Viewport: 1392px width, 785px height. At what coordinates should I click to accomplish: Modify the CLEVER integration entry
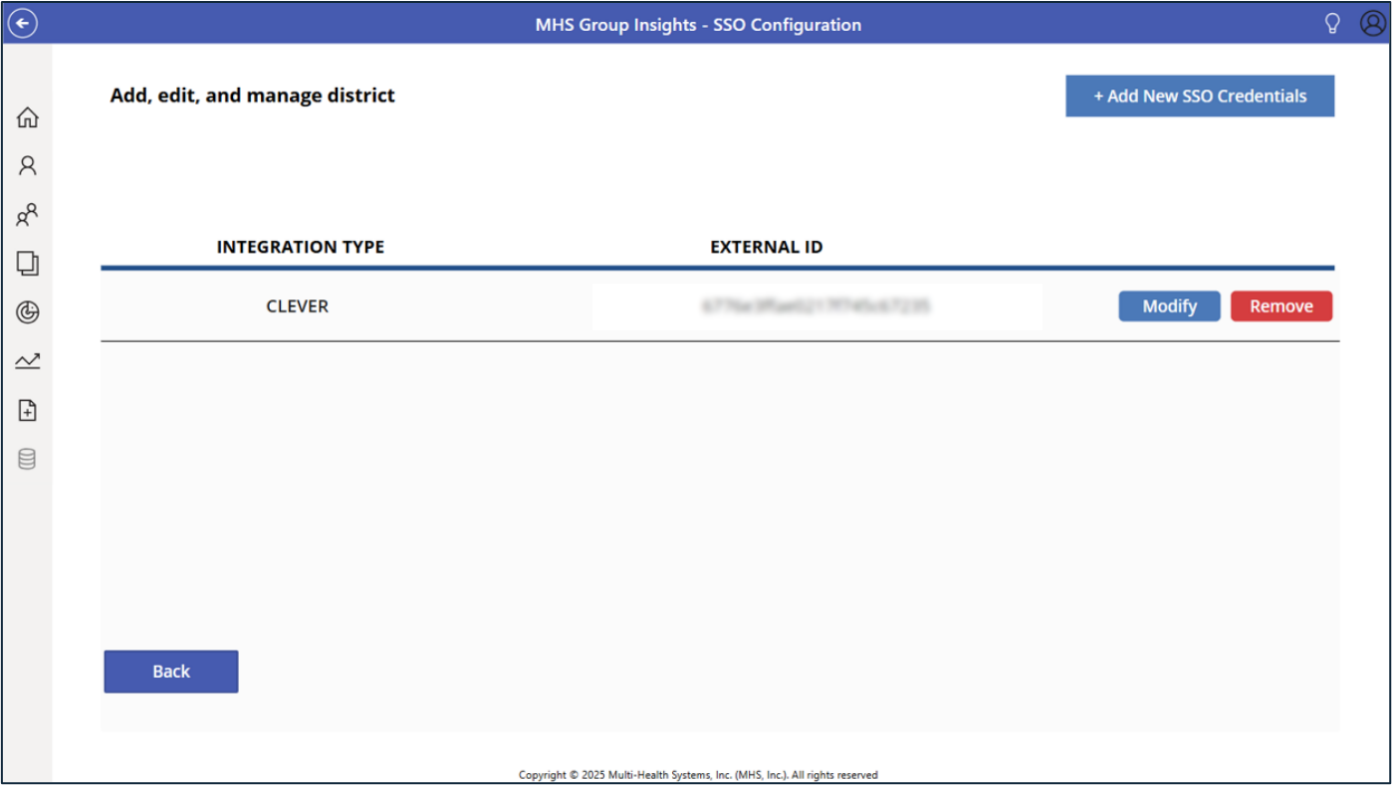pyautogui.click(x=1169, y=306)
